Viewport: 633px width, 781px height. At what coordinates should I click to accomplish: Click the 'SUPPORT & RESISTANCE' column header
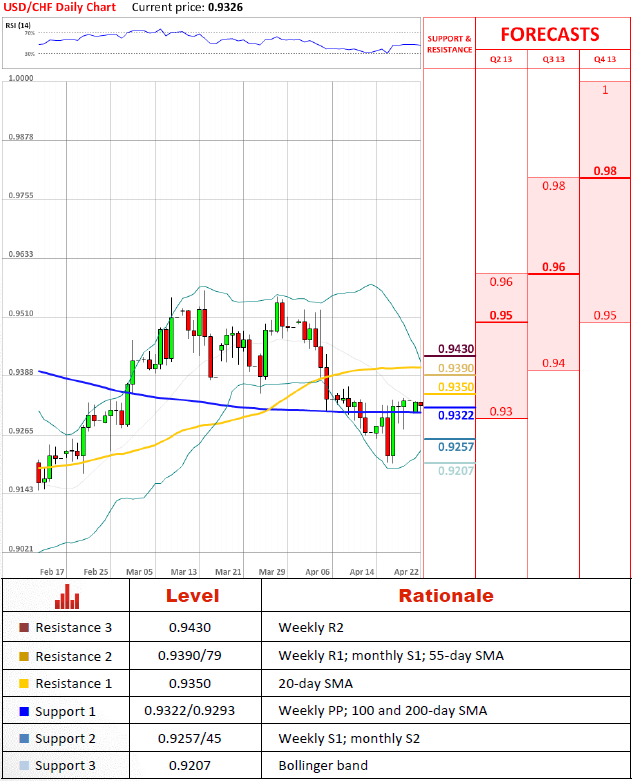[449, 44]
